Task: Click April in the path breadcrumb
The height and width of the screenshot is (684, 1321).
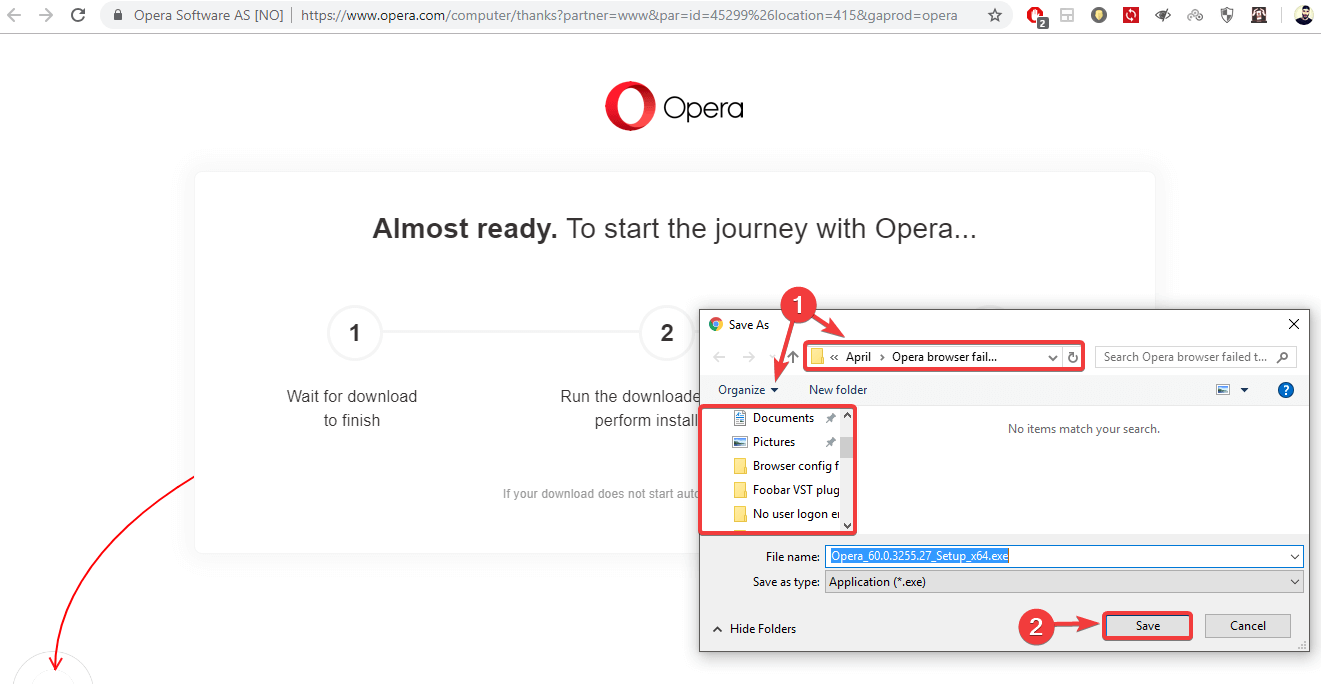Action: point(858,357)
